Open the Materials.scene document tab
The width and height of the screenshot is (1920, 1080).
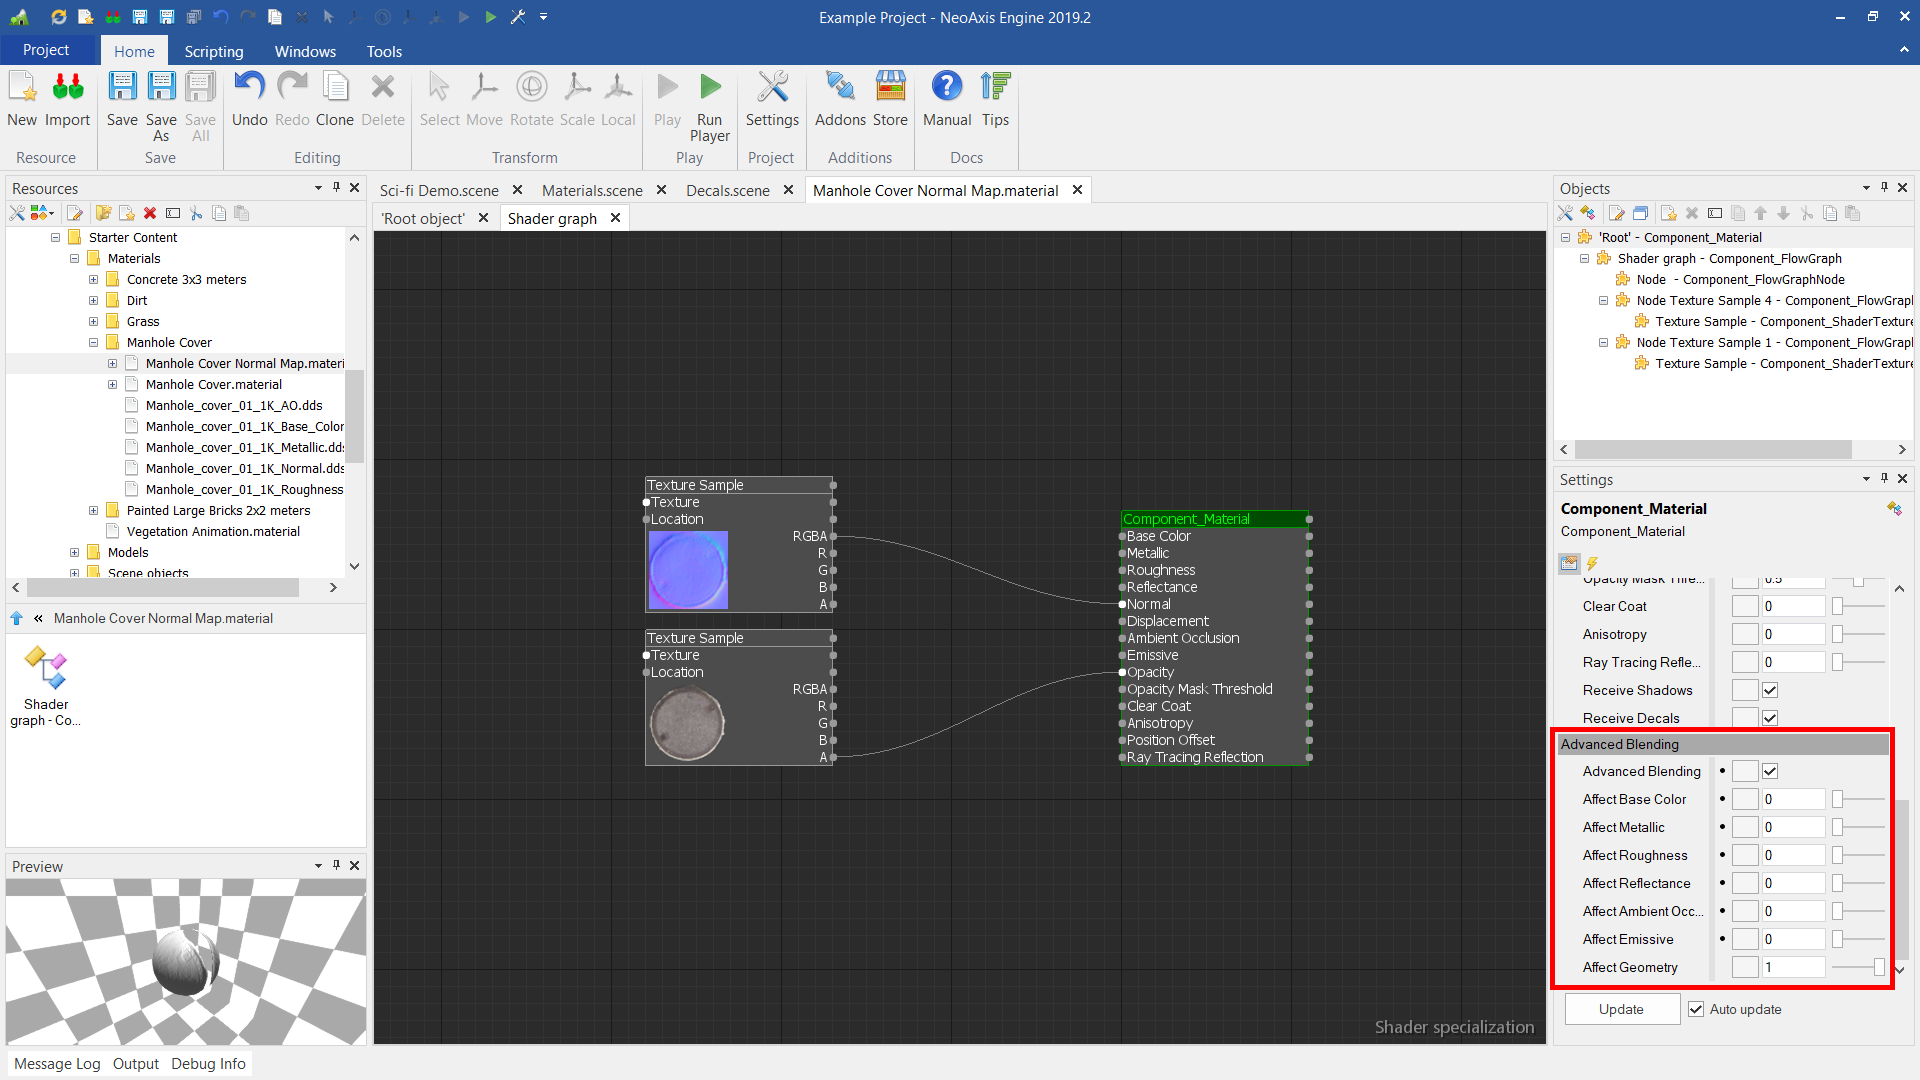click(x=592, y=190)
